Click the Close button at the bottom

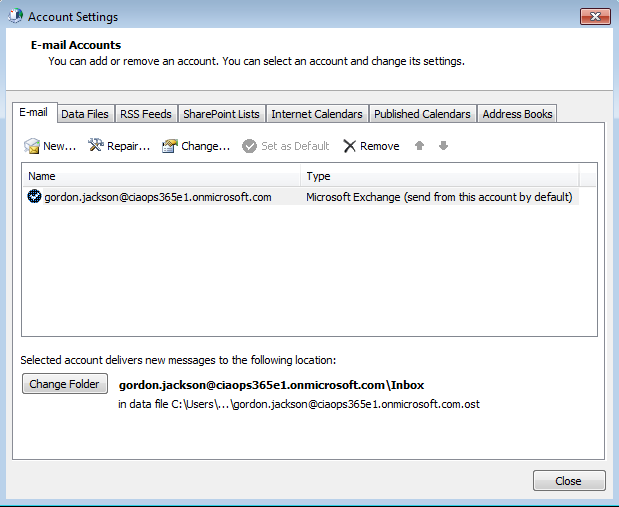569,481
